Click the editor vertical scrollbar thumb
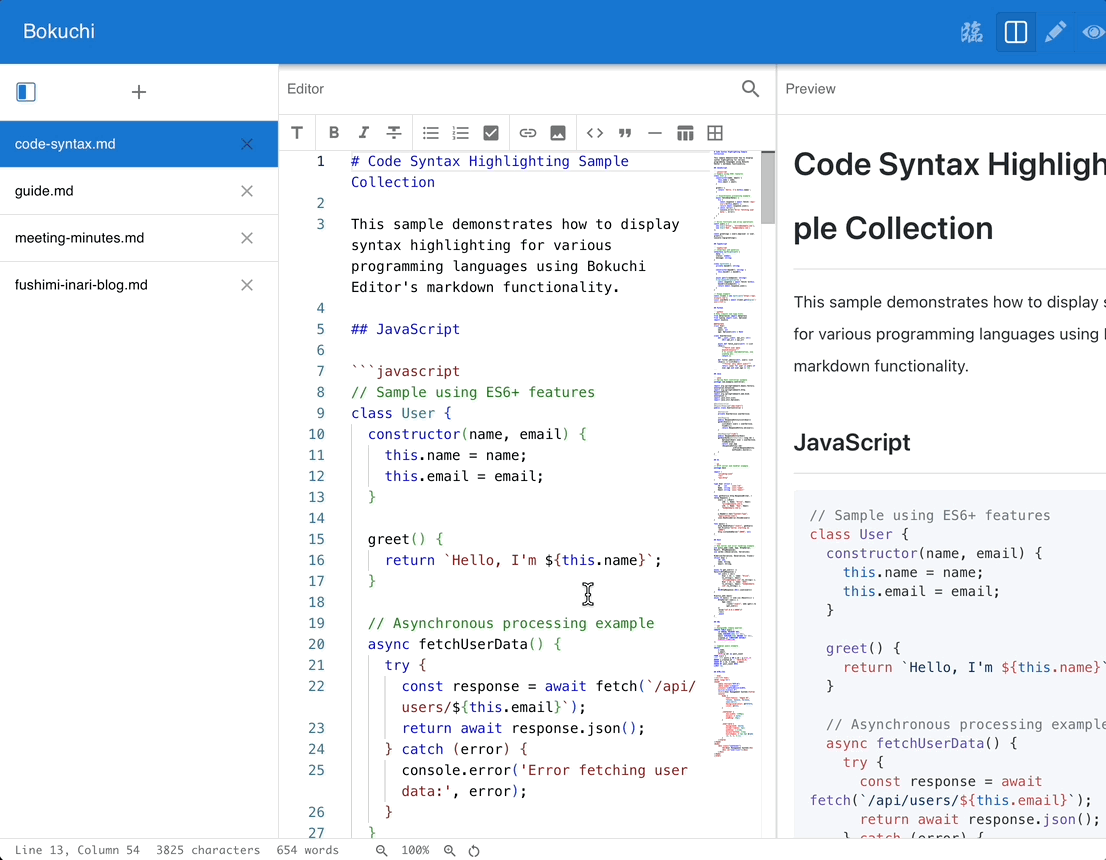1106x860 pixels. pos(768,187)
